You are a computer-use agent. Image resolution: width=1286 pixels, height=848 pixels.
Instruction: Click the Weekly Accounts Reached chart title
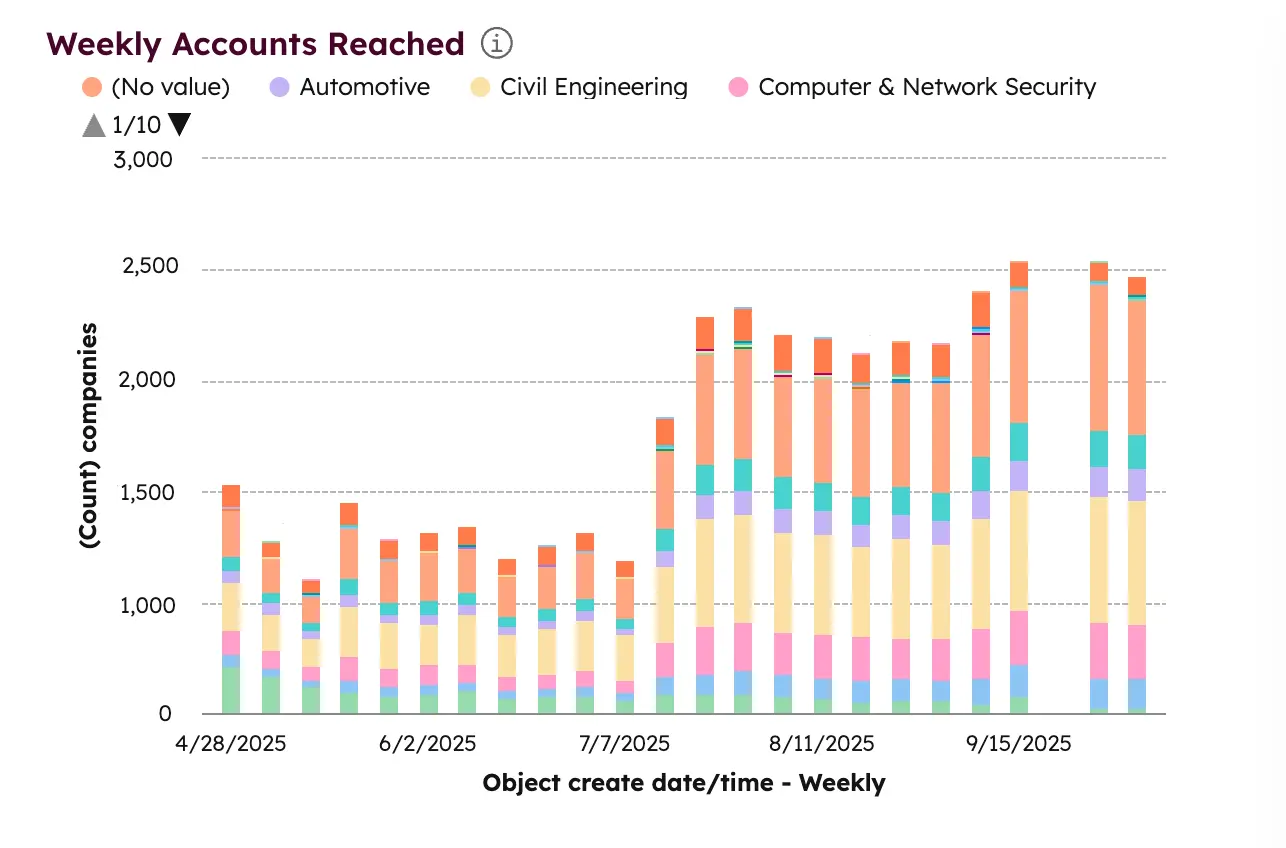pyautogui.click(x=254, y=43)
